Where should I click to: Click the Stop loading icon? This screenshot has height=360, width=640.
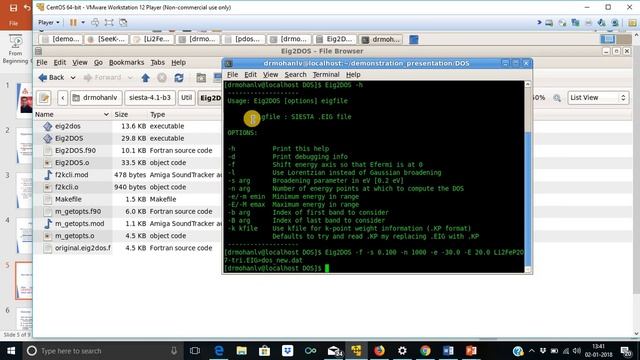point(162,78)
